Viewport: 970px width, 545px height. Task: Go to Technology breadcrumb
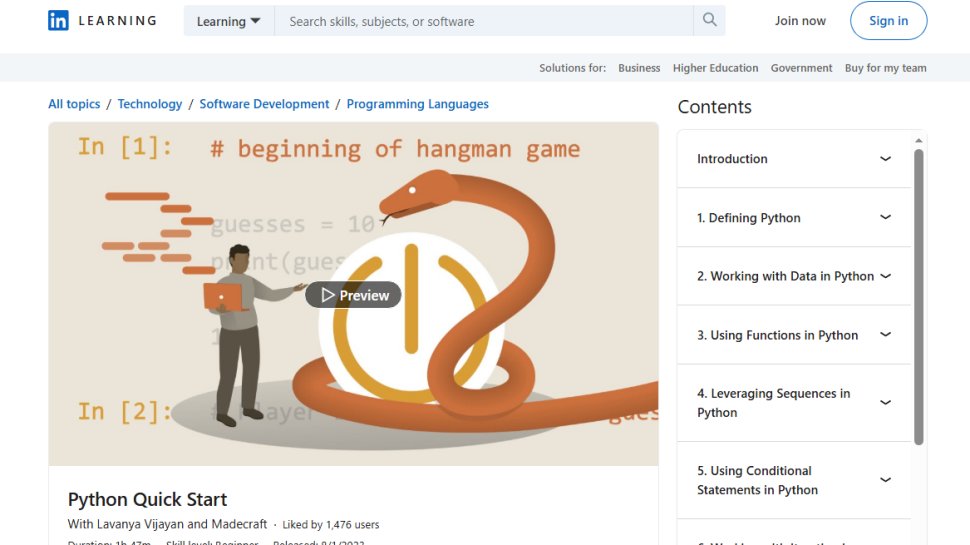150,104
